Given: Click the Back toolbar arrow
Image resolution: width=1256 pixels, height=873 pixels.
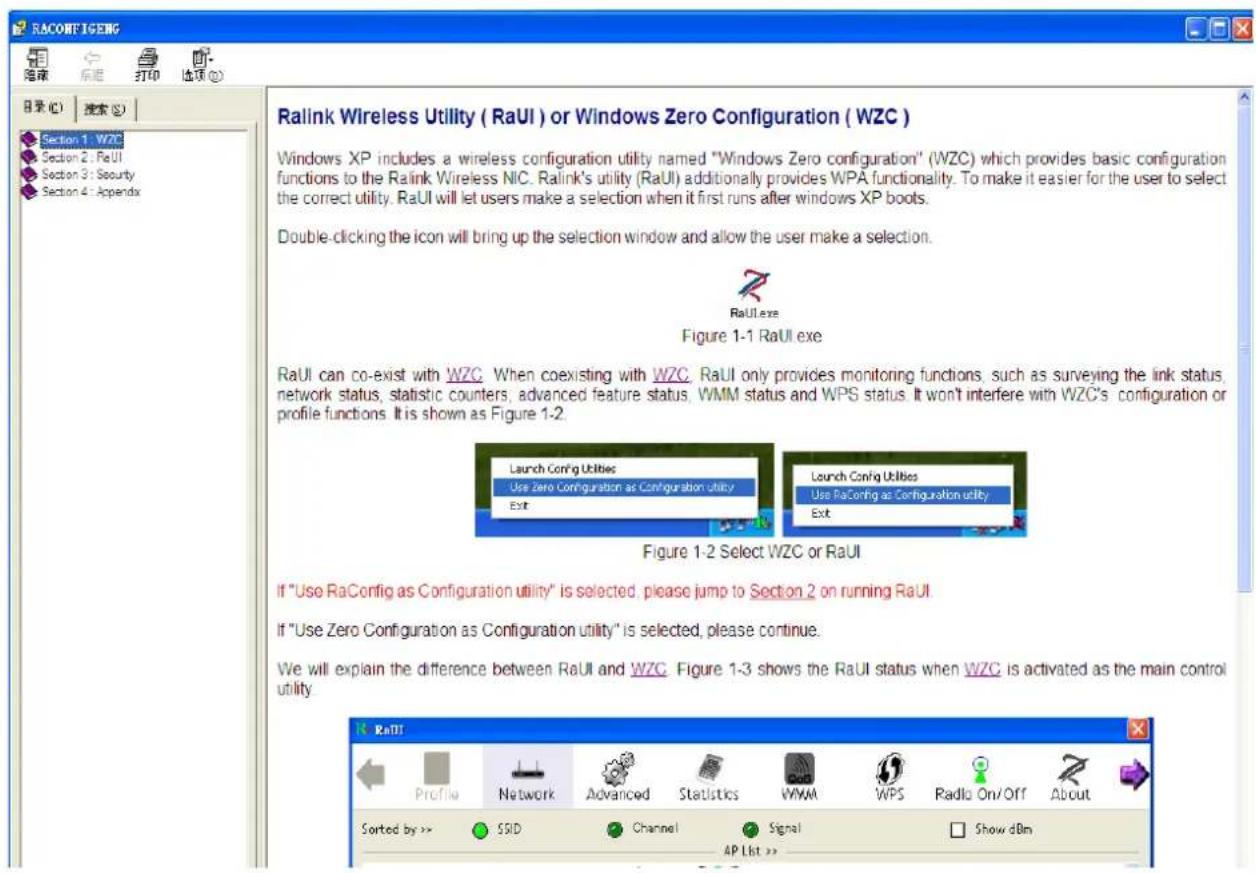Looking at the screenshot, I should pyautogui.click(x=91, y=65).
